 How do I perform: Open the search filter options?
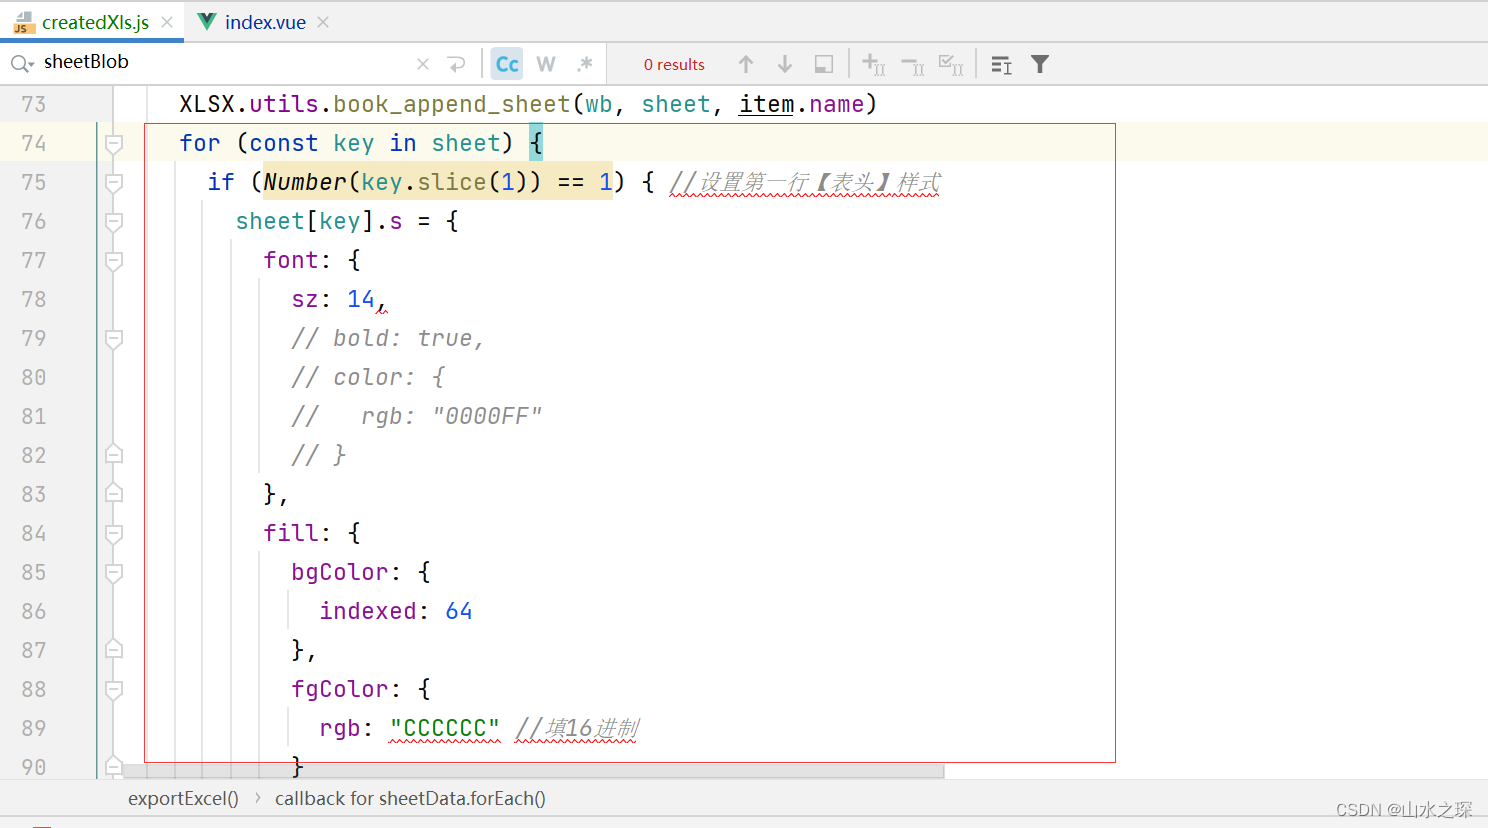pyautogui.click(x=1040, y=64)
